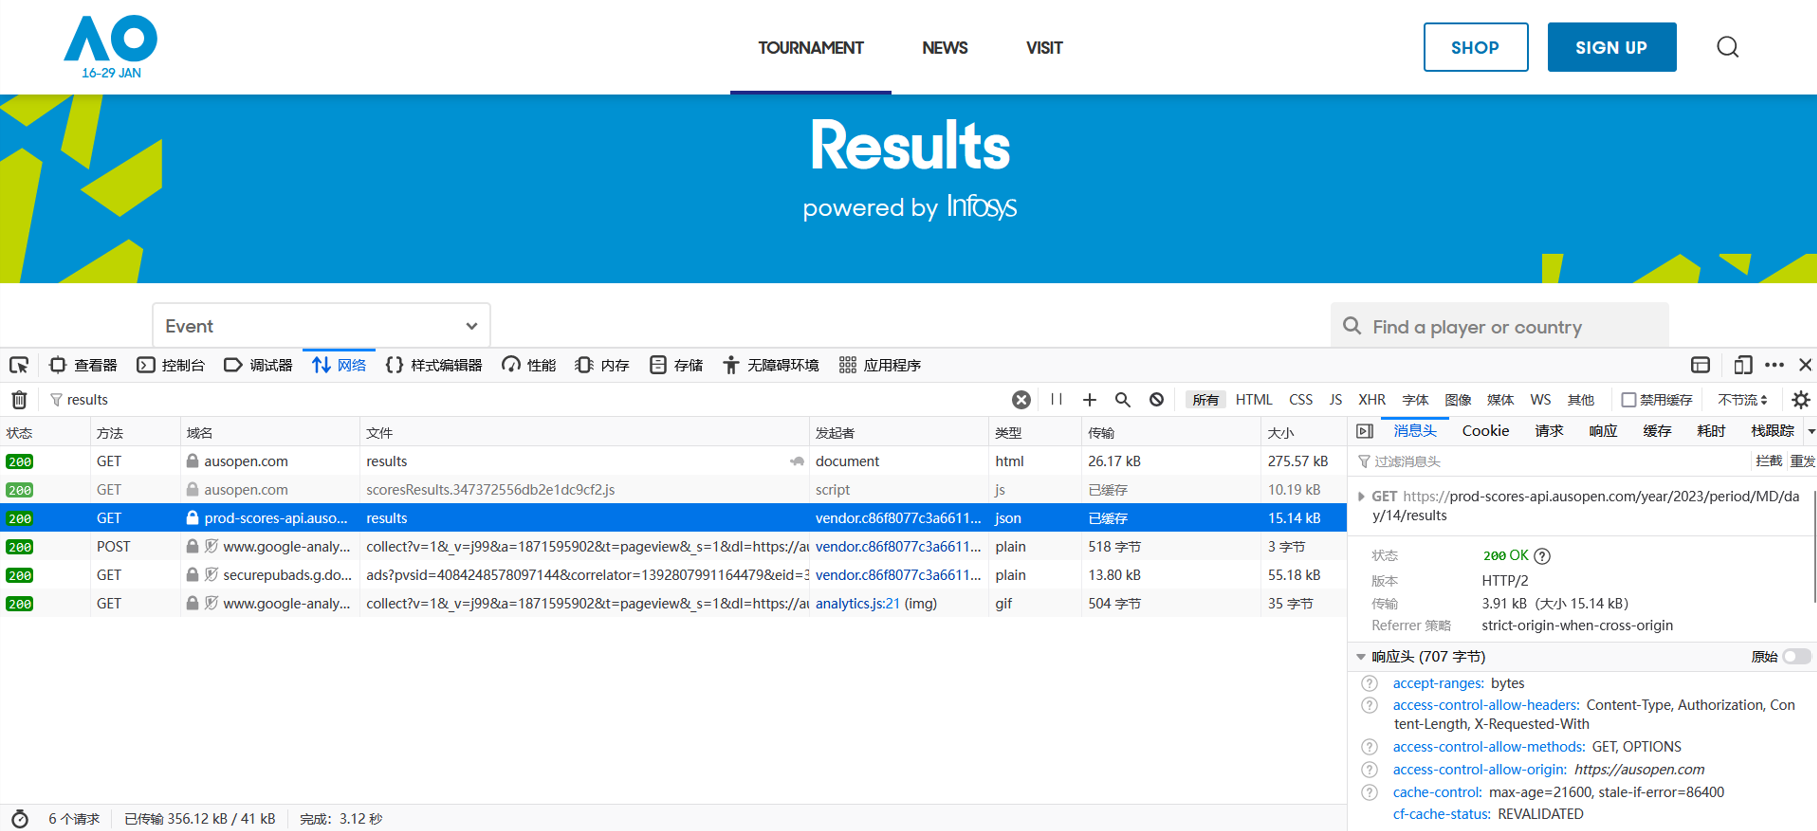
Task: Open the 响应 (Response) details tab
Action: [1603, 431]
